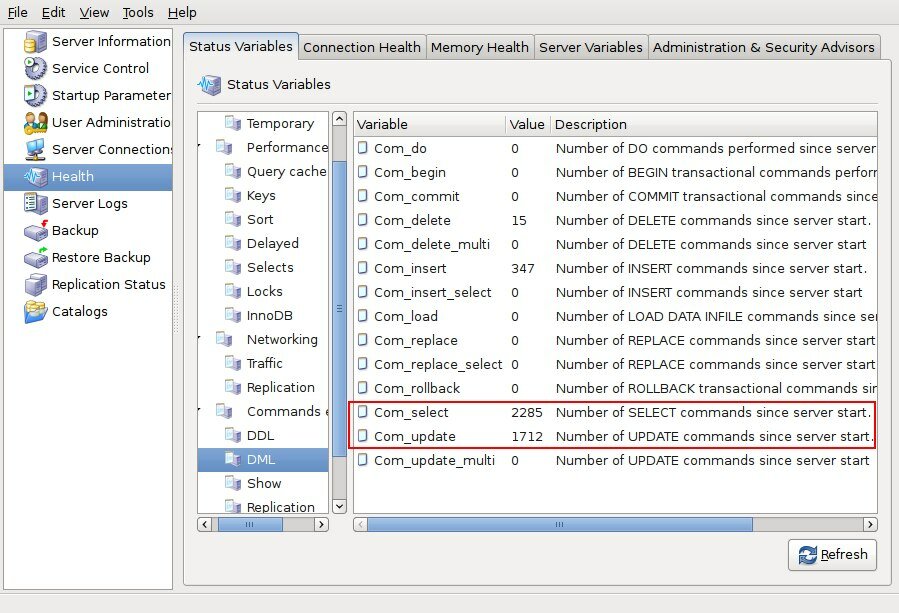Image resolution: width=899 pixels, height=613 pixels.
Task: Click the Backup drive icon
Action: click(36, 230)
